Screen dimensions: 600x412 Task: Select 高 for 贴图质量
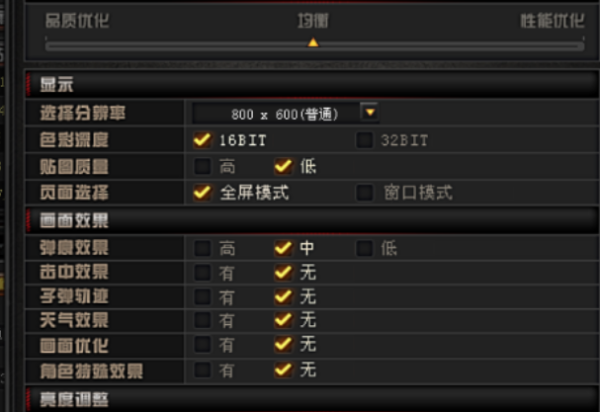click(x=202, y=166)
